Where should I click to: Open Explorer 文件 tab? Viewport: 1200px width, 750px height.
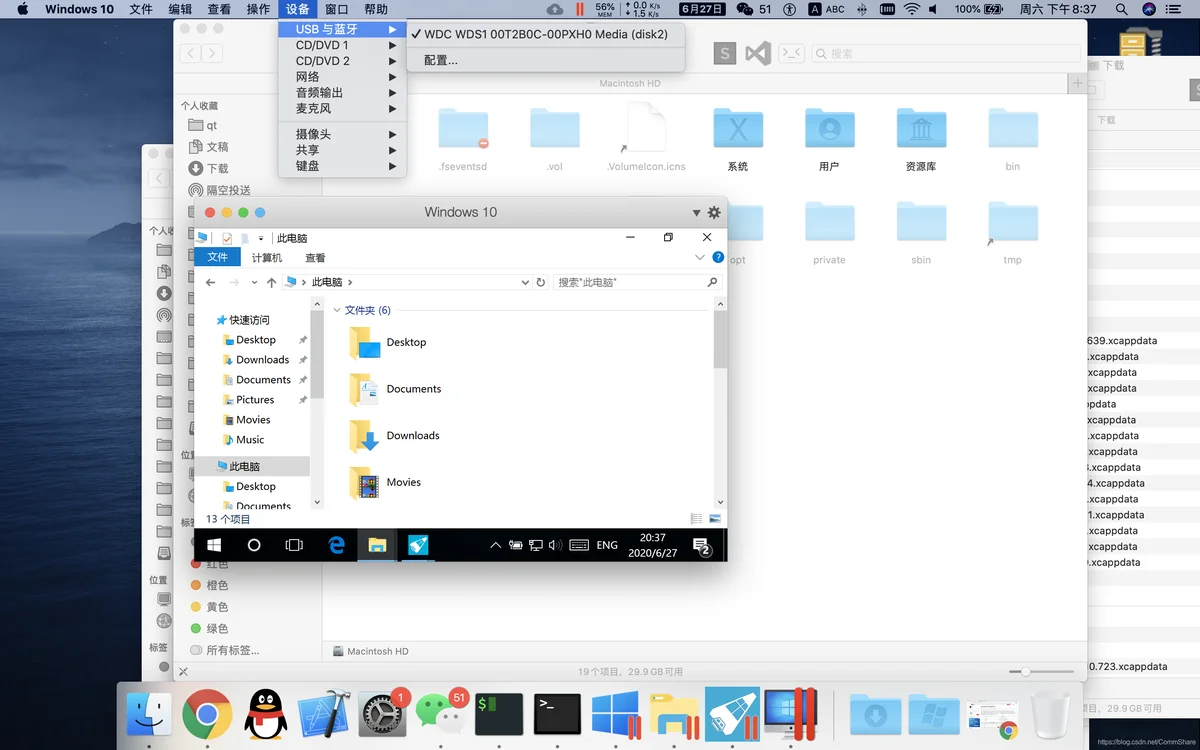(217, 257)
